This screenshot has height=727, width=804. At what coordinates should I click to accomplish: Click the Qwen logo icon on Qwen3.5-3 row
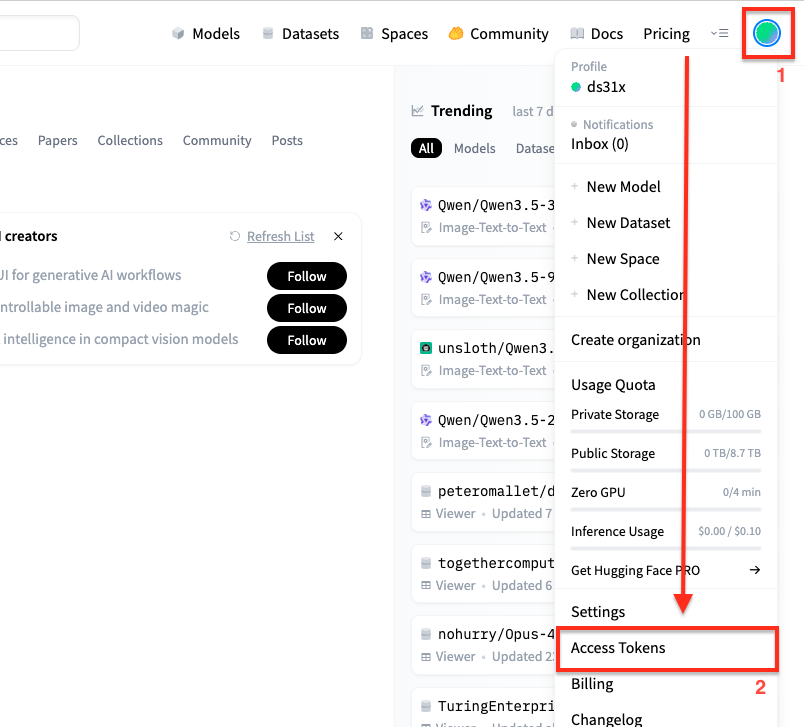pos(426,205)
